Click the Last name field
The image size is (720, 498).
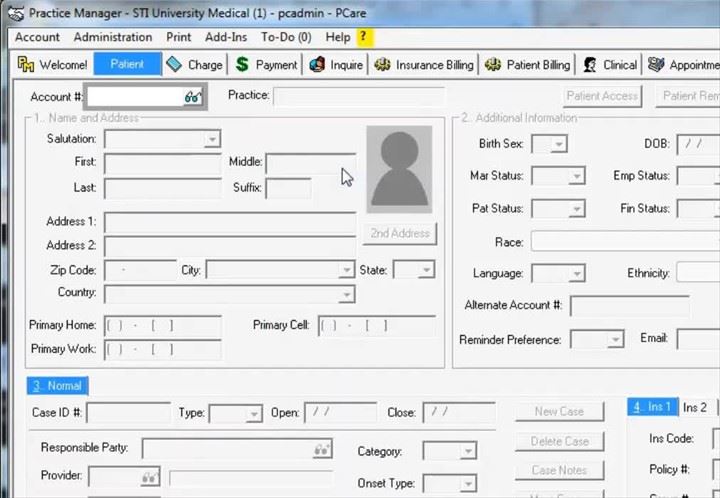(x=163, y=189)
